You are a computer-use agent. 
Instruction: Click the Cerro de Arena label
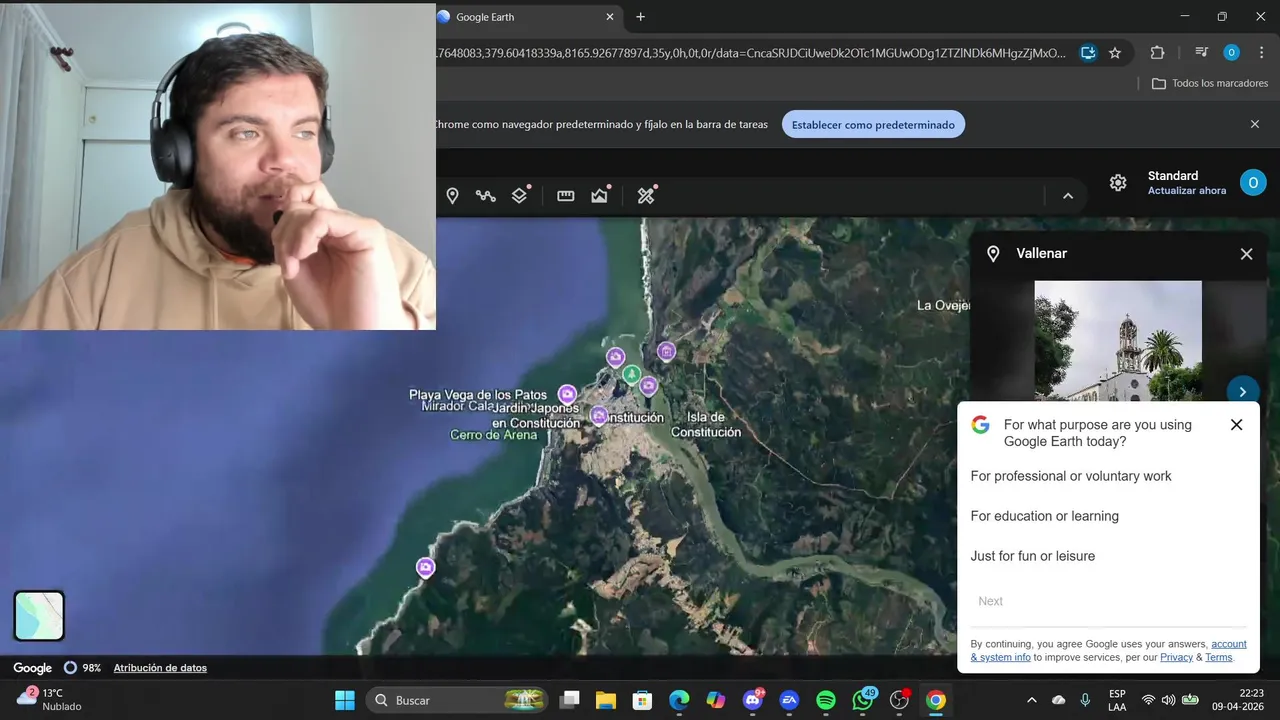click(493, 435)
